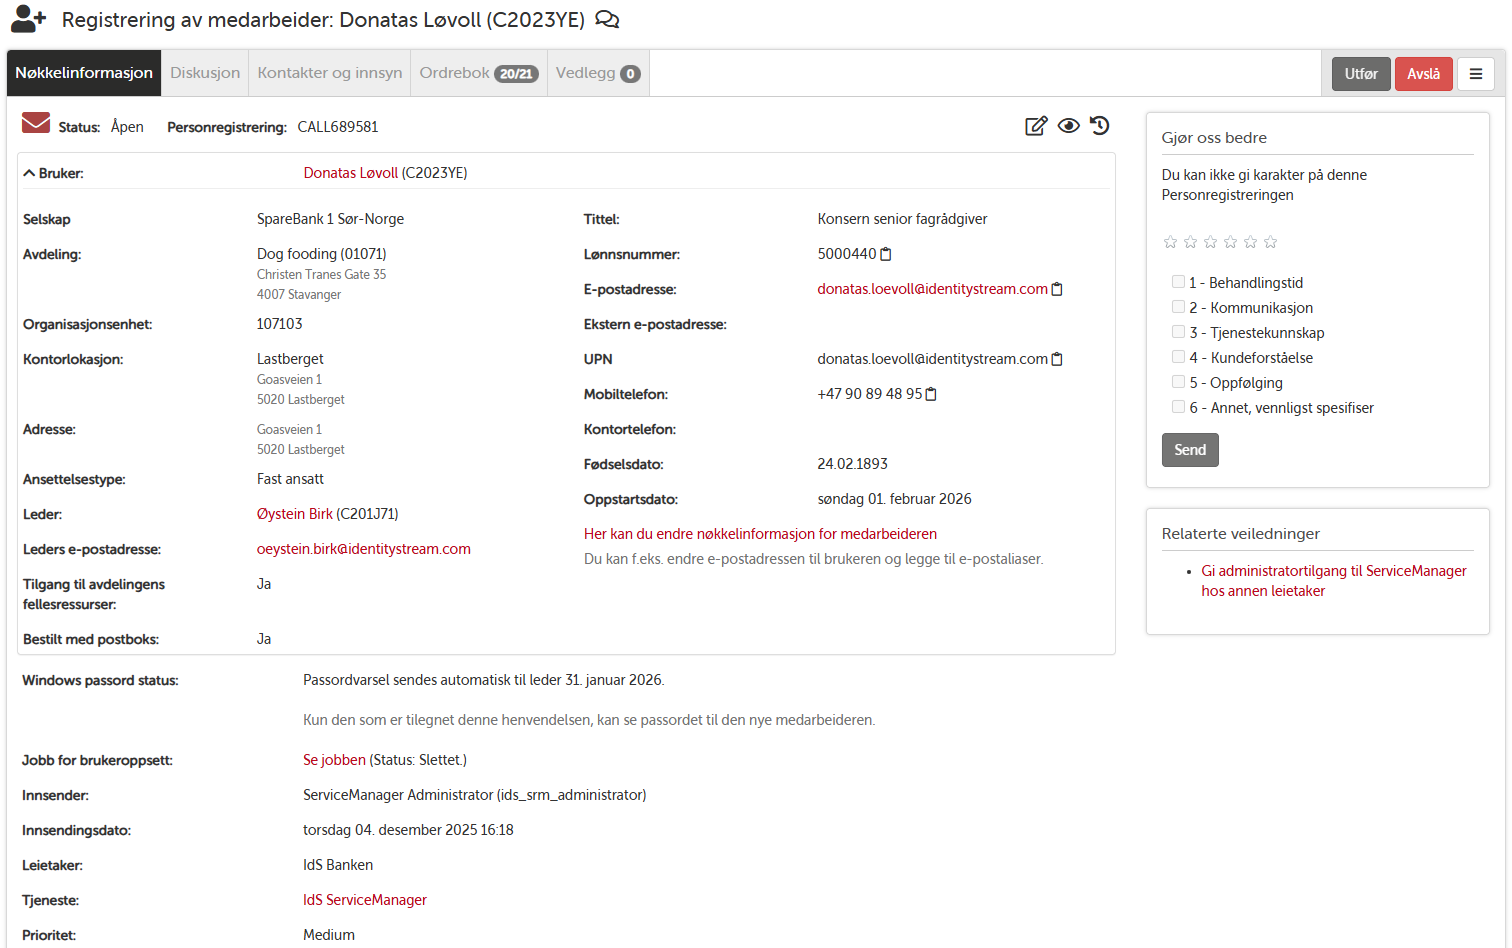Click the Send button under the rating

tap(1190, 449)
